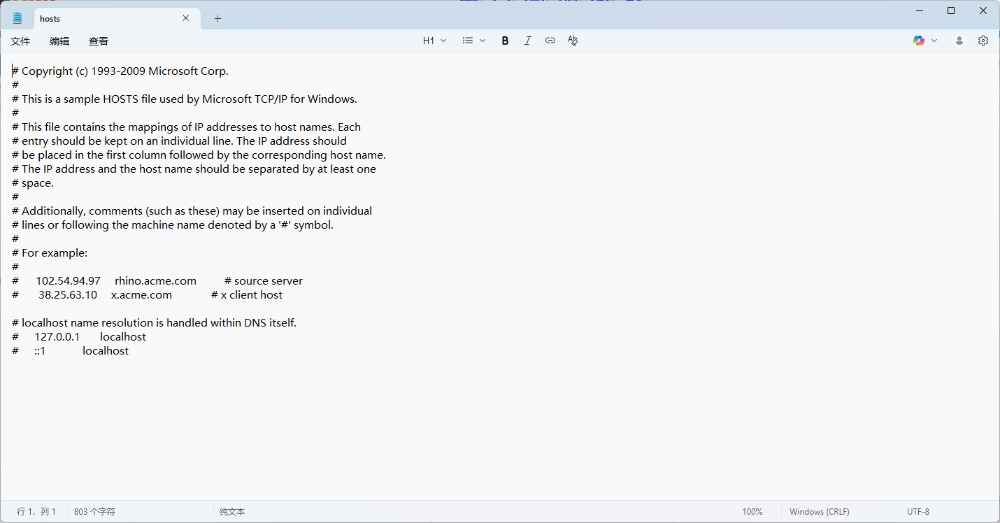Image resolution: width=1000 pixels, height=523 pixels.
Task: Click the Windows (CRLF) line ending indicator
Action: click(819, 511)
